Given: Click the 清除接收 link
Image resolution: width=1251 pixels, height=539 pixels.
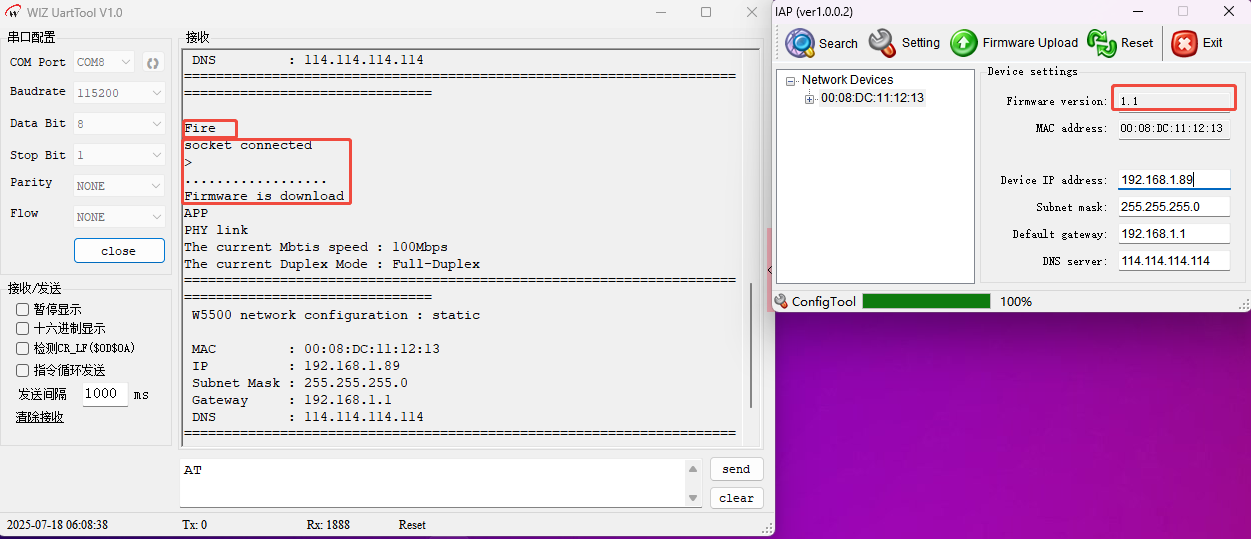Looking at the screenshot, I should coord(39,417).
